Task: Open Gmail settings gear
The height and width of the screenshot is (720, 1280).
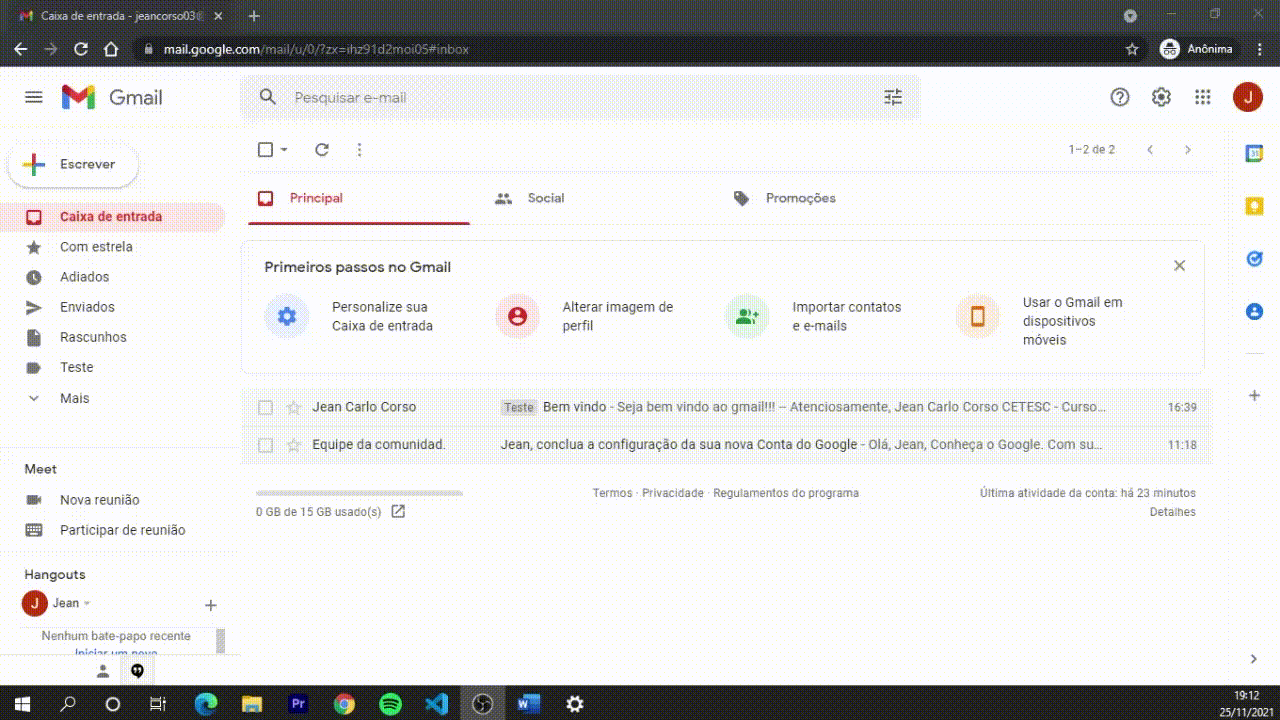Action: pyautogui.click(x=1161, y=97)
